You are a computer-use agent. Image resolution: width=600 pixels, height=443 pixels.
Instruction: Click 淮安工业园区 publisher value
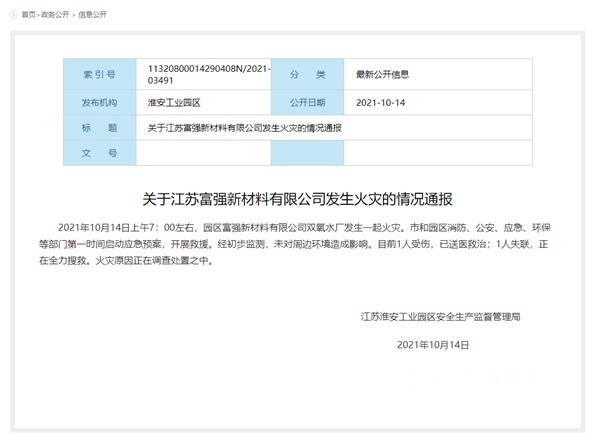coord(174,103)
